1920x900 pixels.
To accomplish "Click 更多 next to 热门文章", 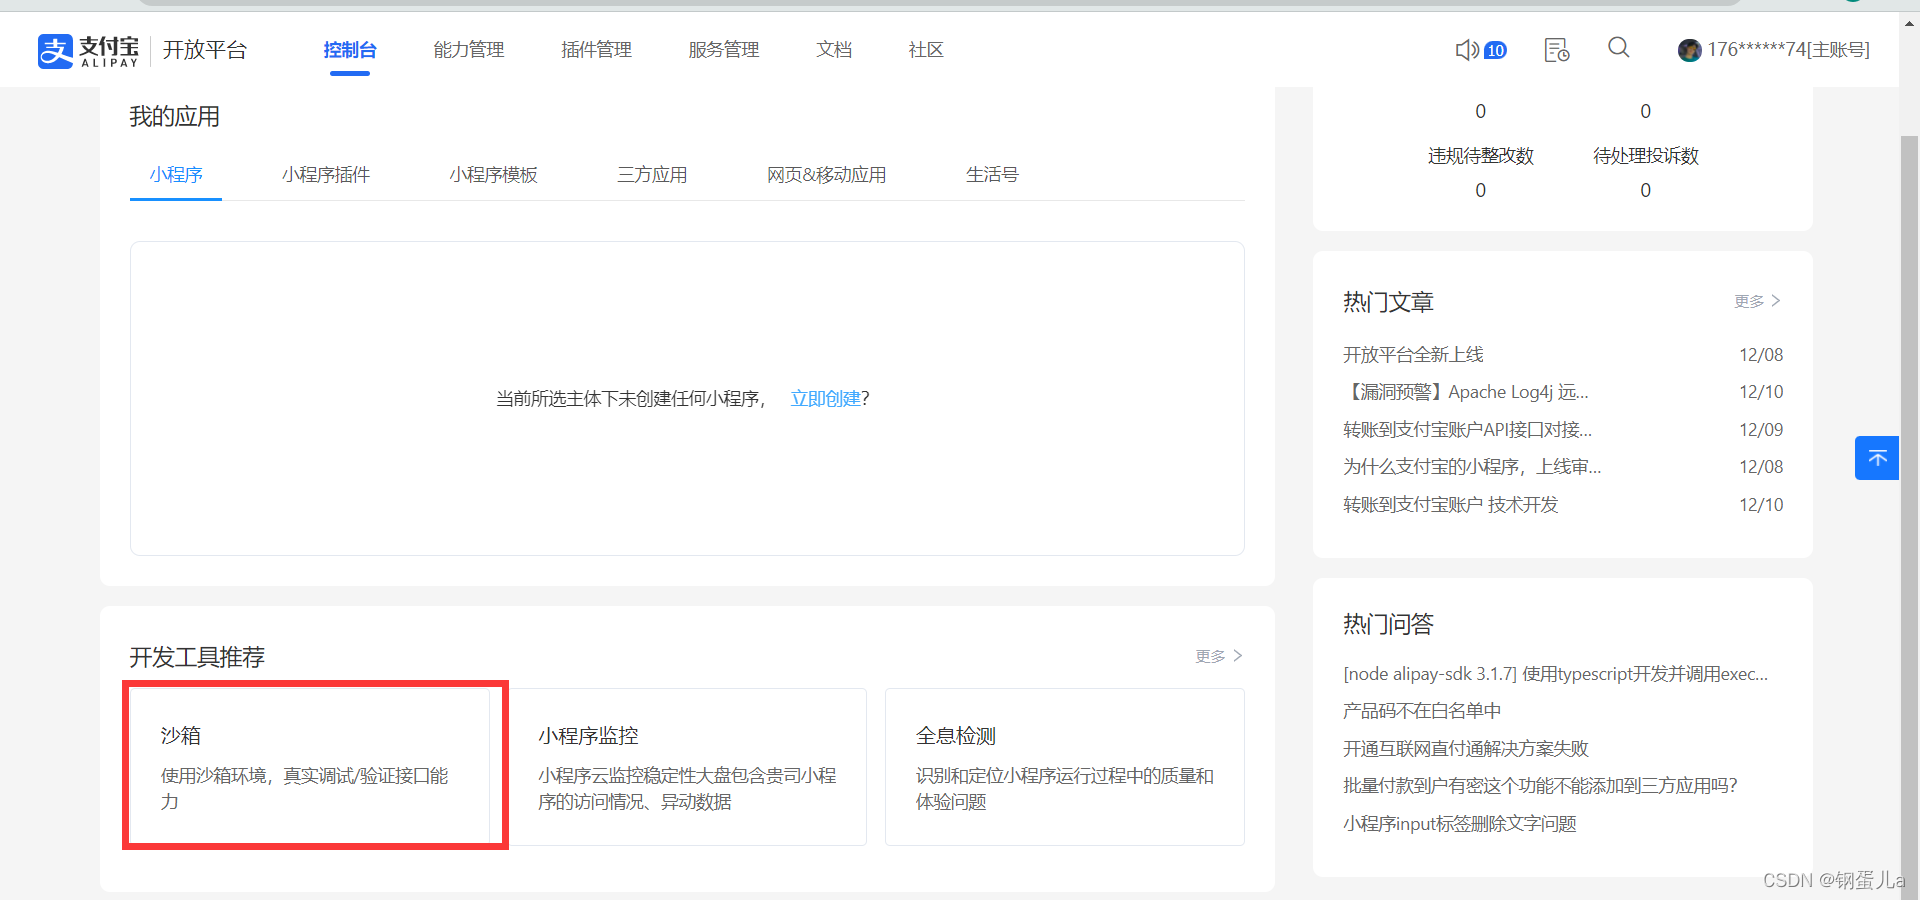I will (x=1757, y=301).
